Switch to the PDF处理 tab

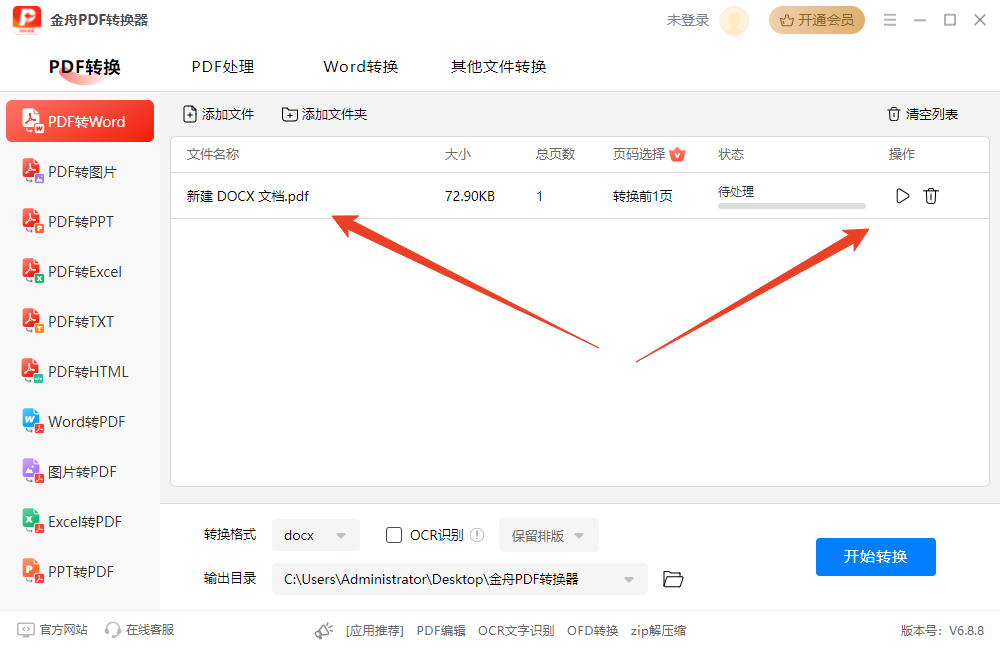click(x=223, y=67)
